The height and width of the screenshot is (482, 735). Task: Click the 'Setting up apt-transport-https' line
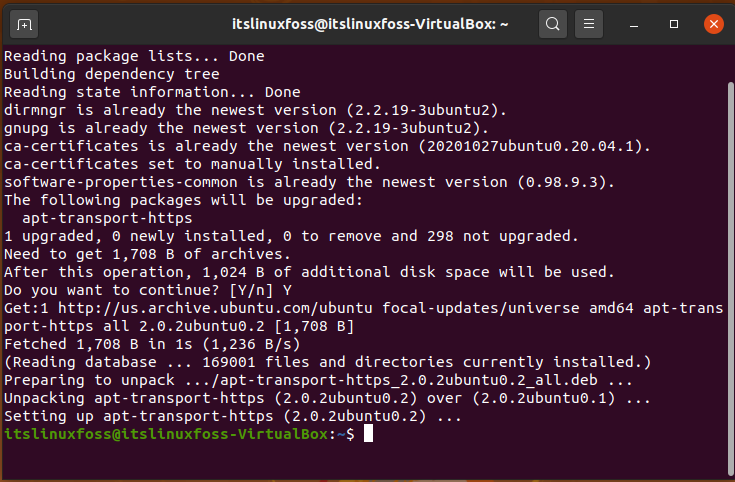click(x=233, y=416)
